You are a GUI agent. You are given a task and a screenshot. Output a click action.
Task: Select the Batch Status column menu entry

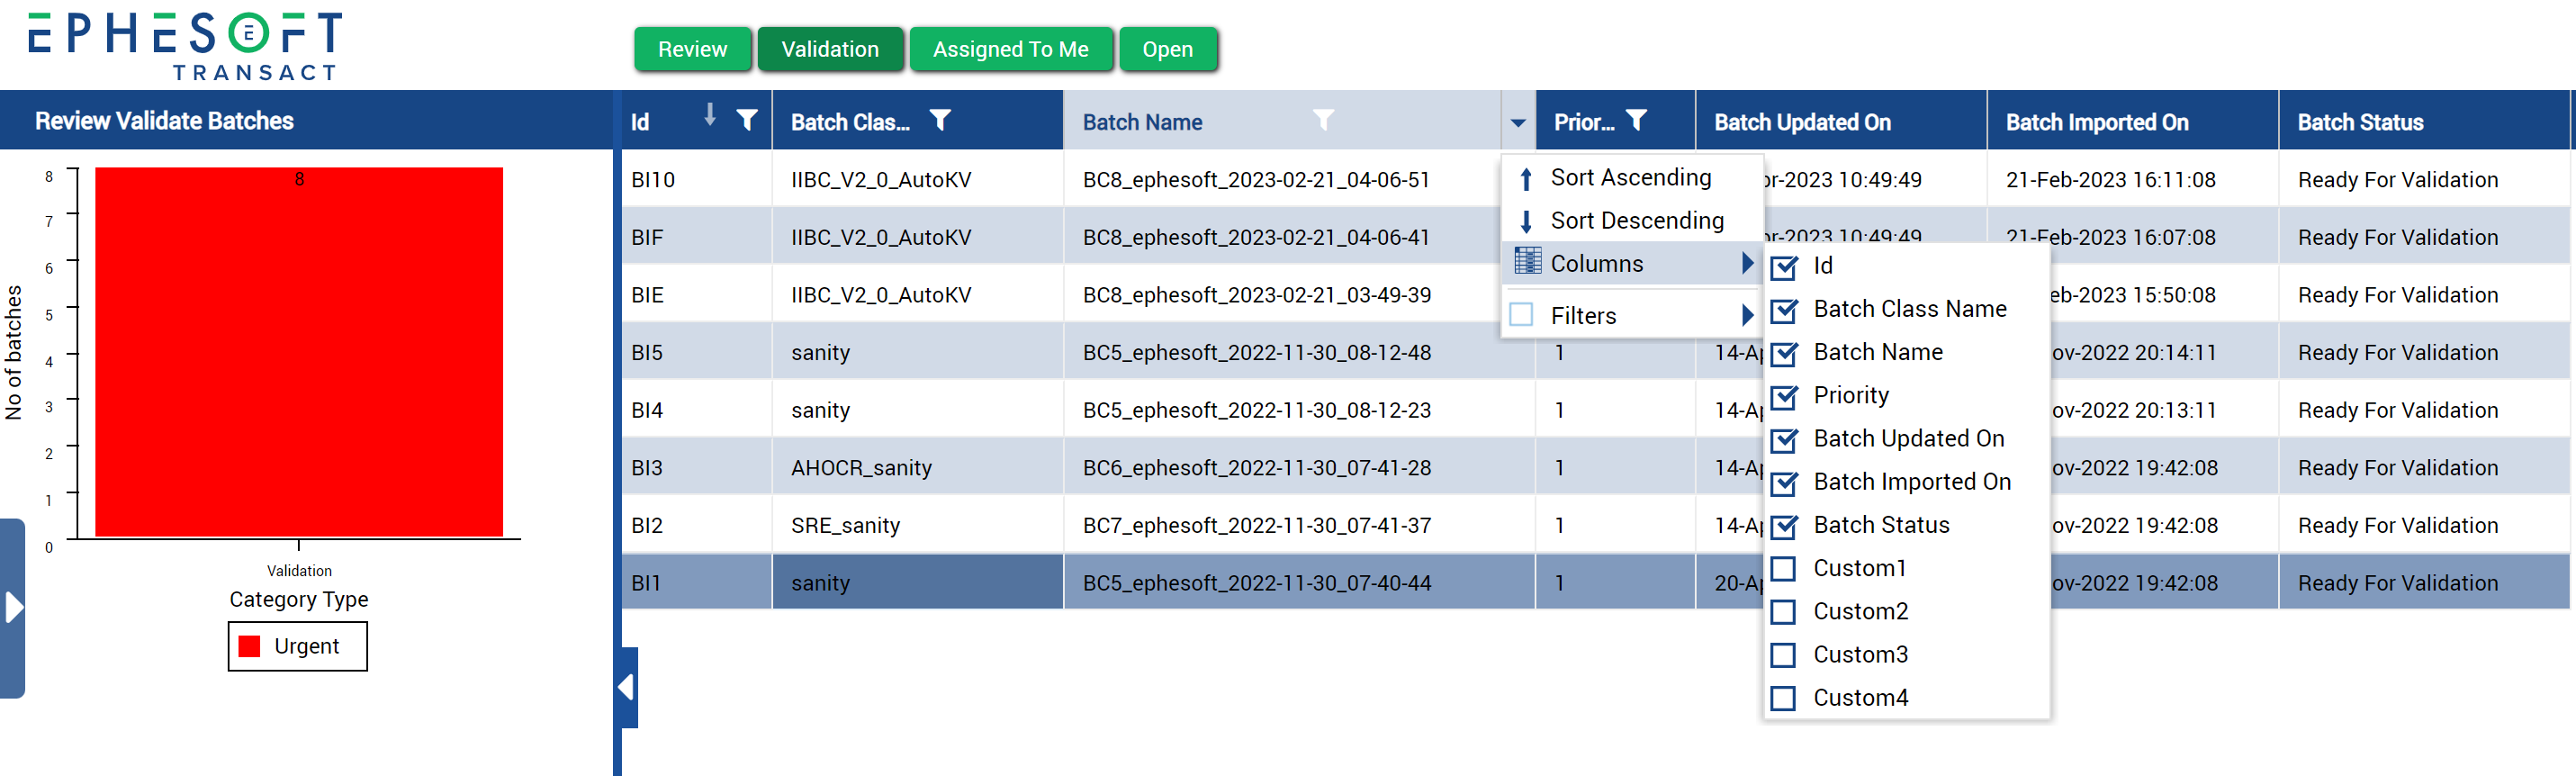pyautogui.click(x=1880, y=525)
